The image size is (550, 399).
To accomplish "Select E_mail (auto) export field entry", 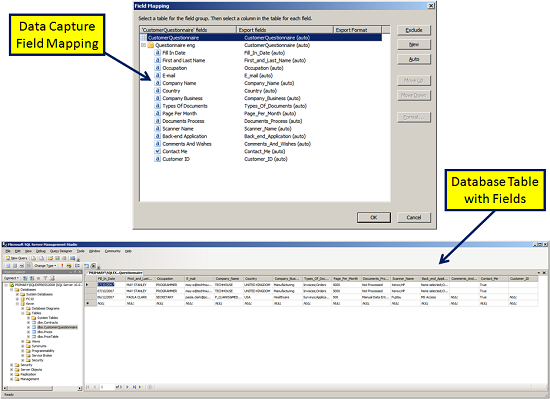I will (259, 76).
